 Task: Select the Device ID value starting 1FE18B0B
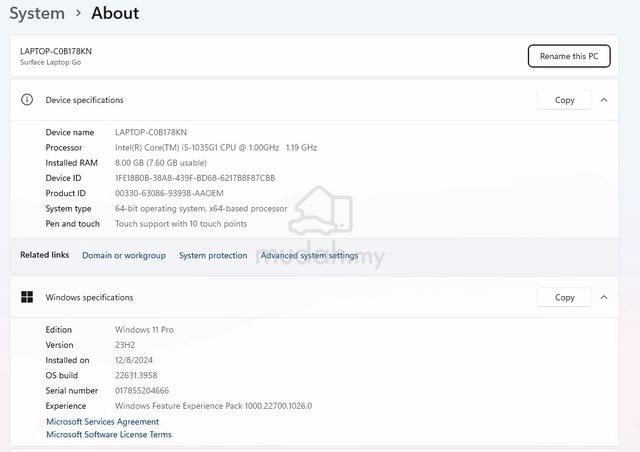coord(195,178)
